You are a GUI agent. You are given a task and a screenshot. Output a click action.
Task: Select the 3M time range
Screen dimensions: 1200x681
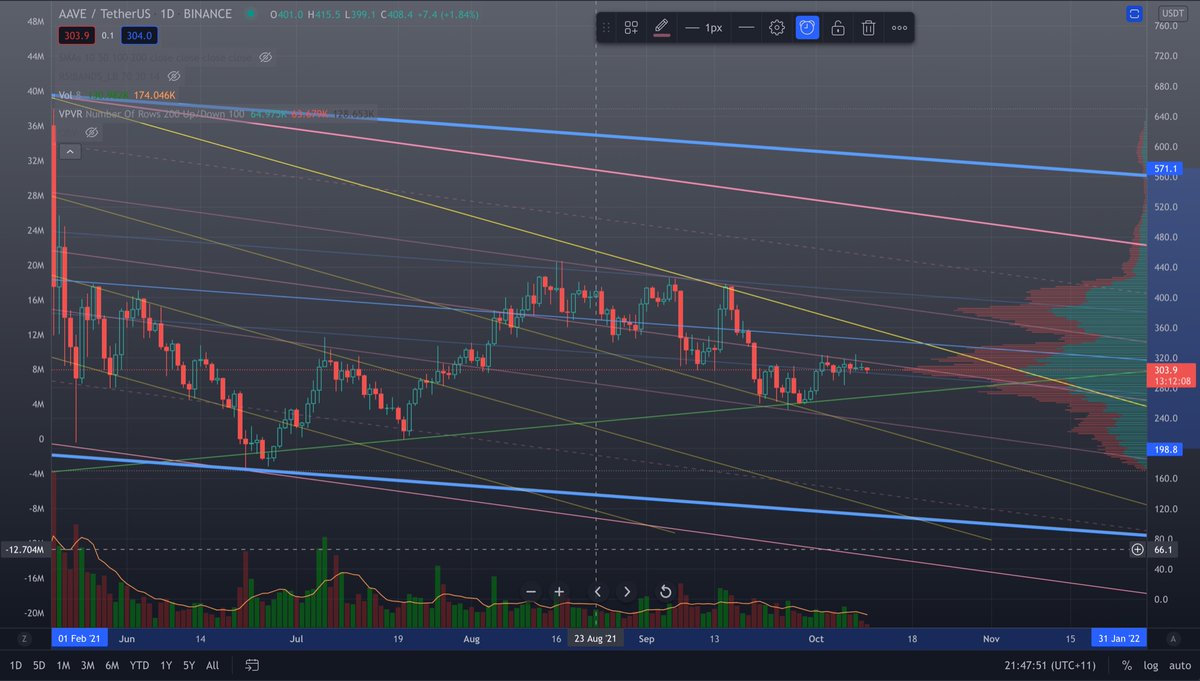[x=88, y=665]
